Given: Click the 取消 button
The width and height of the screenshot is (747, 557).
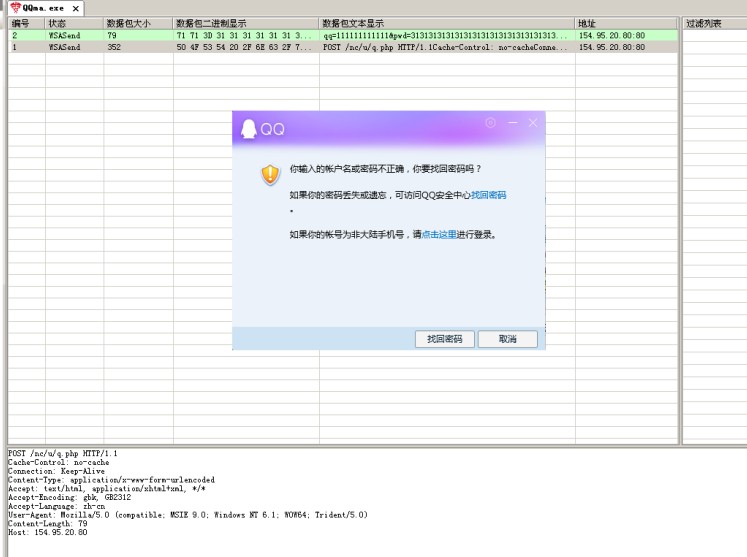Looking at the screenshot, I should [507, 339].
